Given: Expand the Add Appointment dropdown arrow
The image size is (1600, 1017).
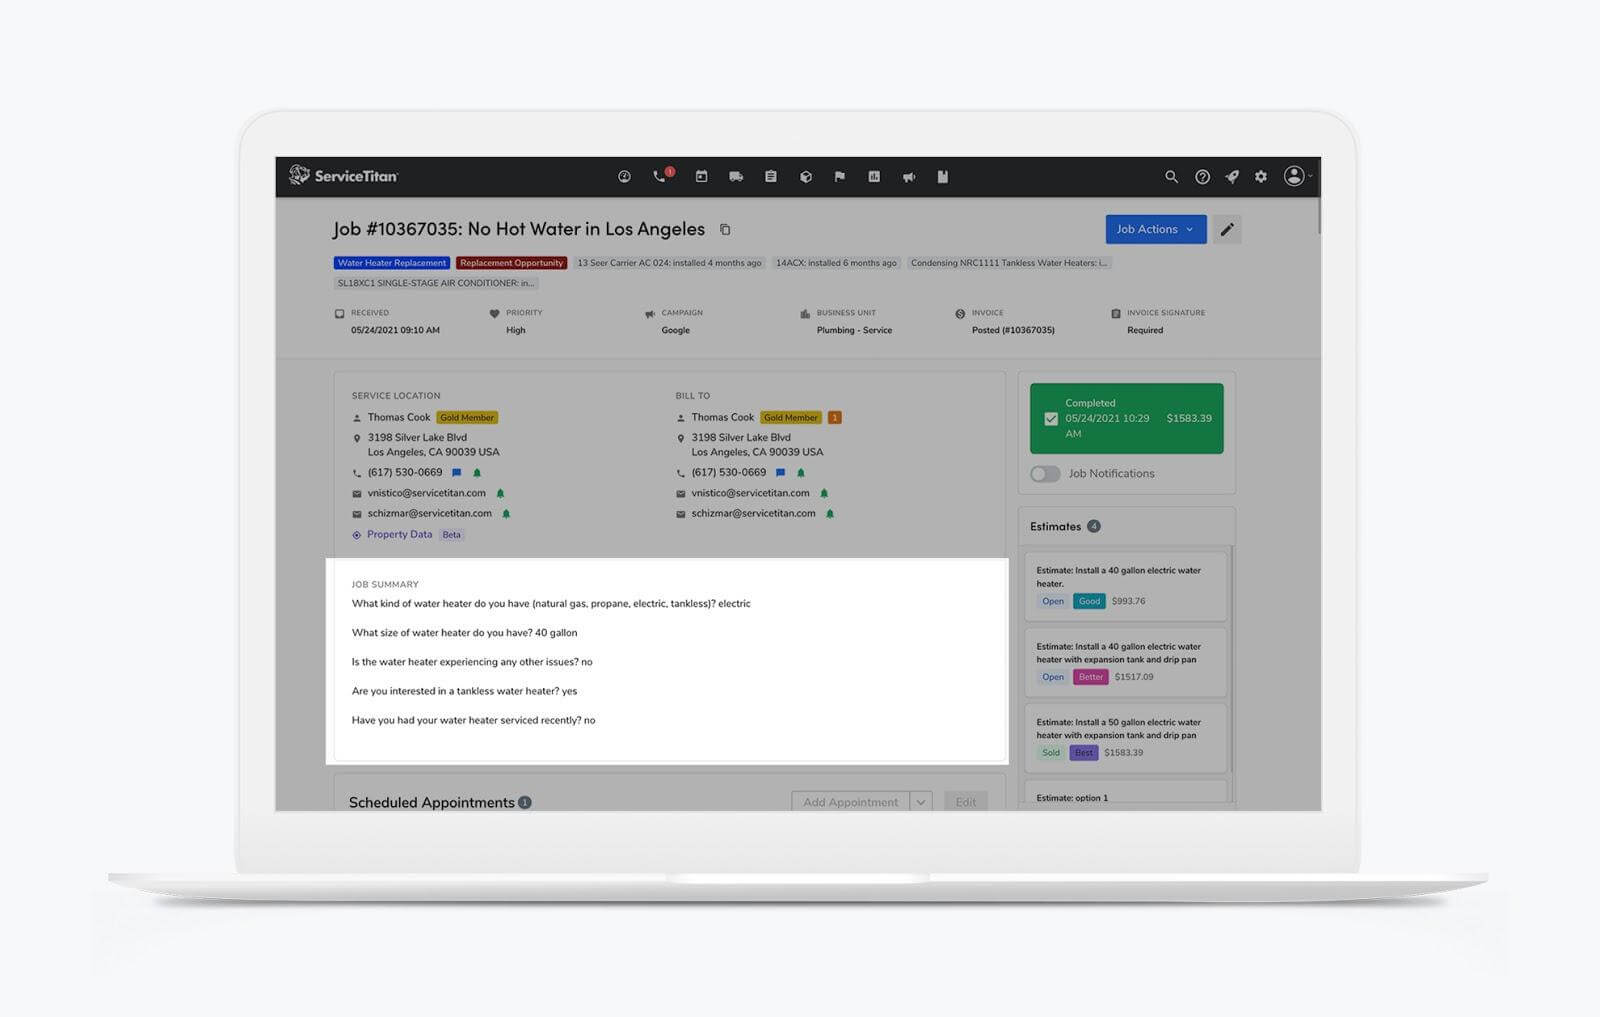Looking at the screenshot, I should [919, 801].
